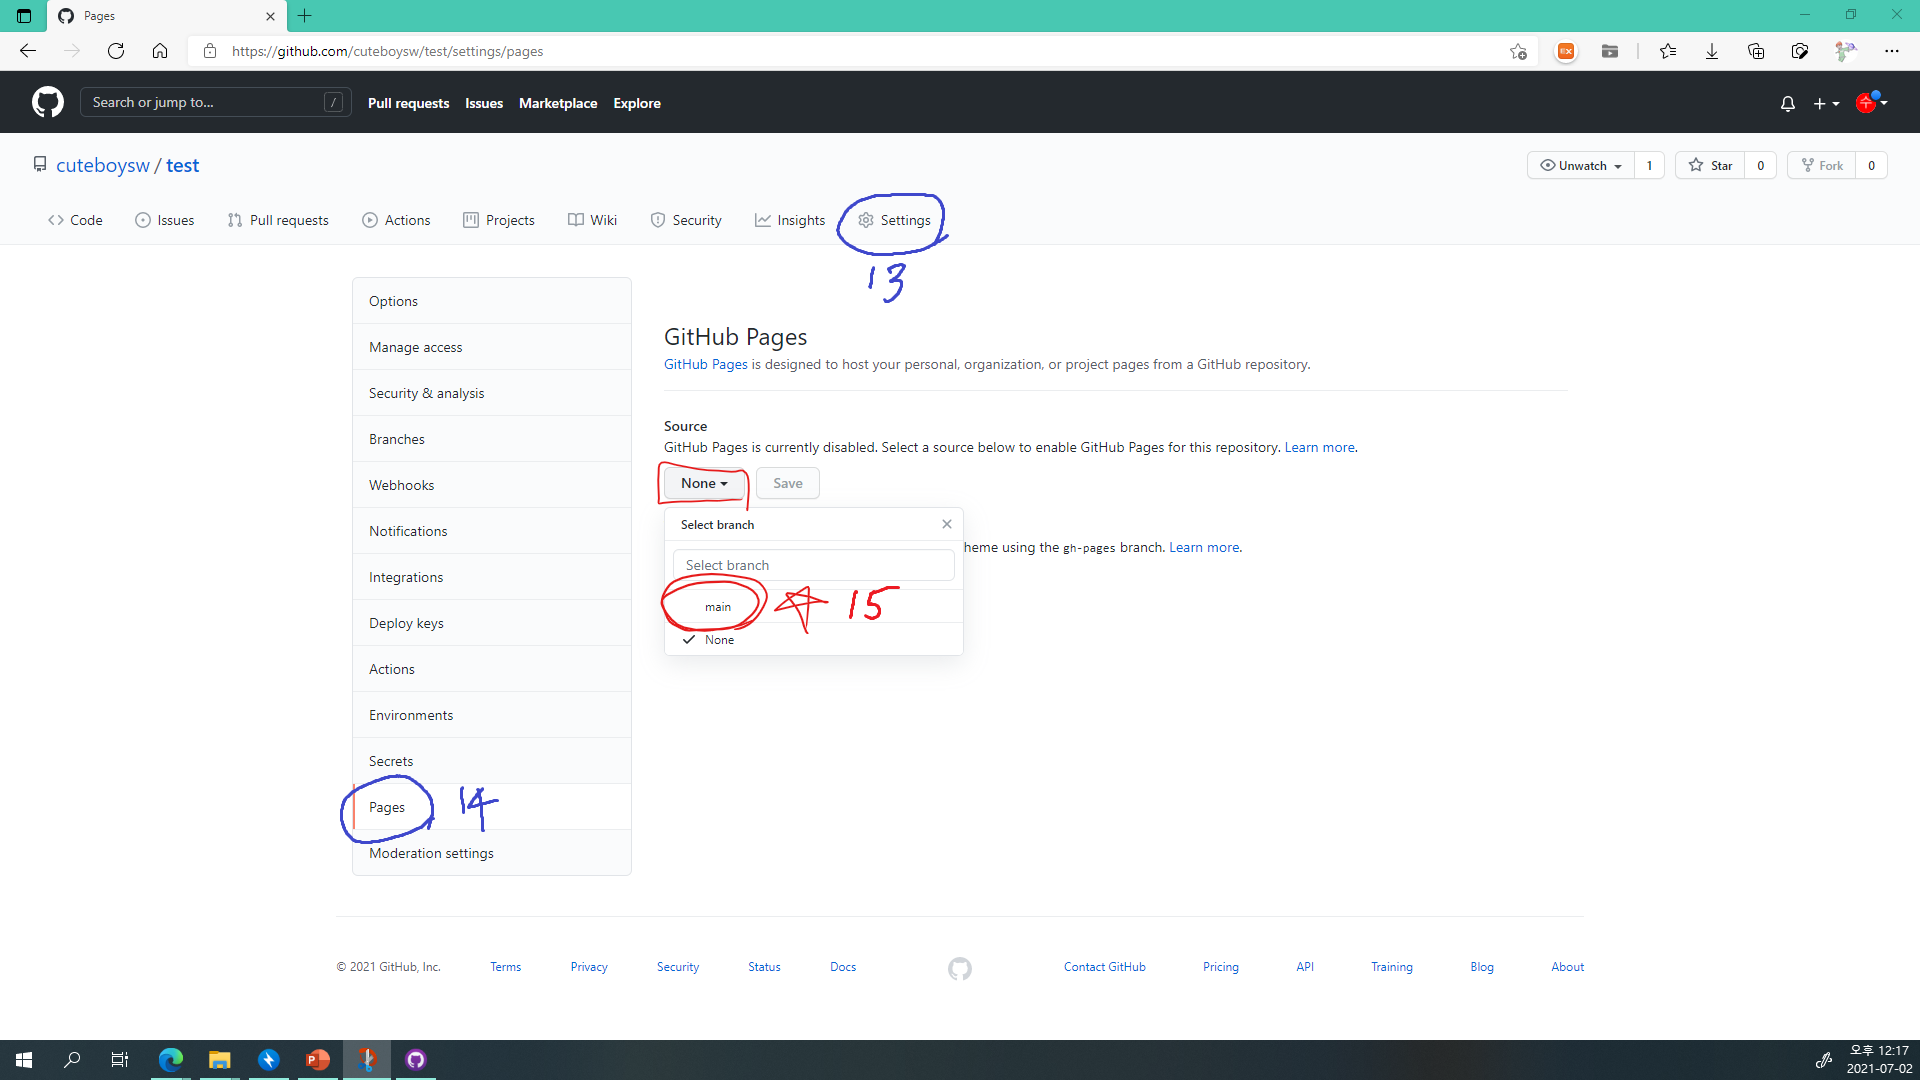Open Branches settings
The height and width of the screenshot is (1080, 1920).
492,439
